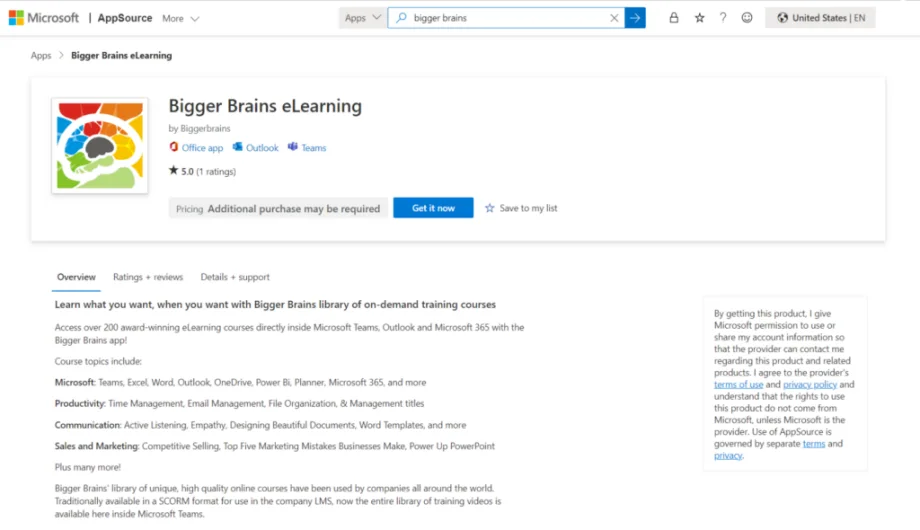Image resolution: width=920 pixels, height=530 pixels.
Task: Click the Additional purchase may be required text
Action: tap(294, 208)
